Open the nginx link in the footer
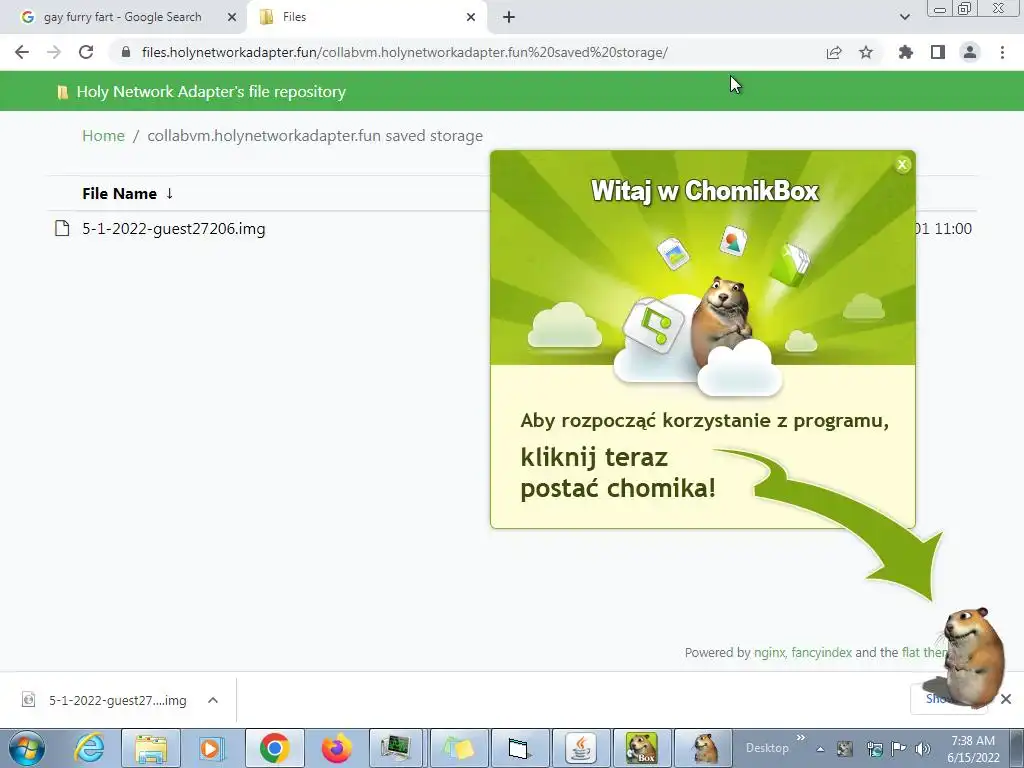 (769, 652)
